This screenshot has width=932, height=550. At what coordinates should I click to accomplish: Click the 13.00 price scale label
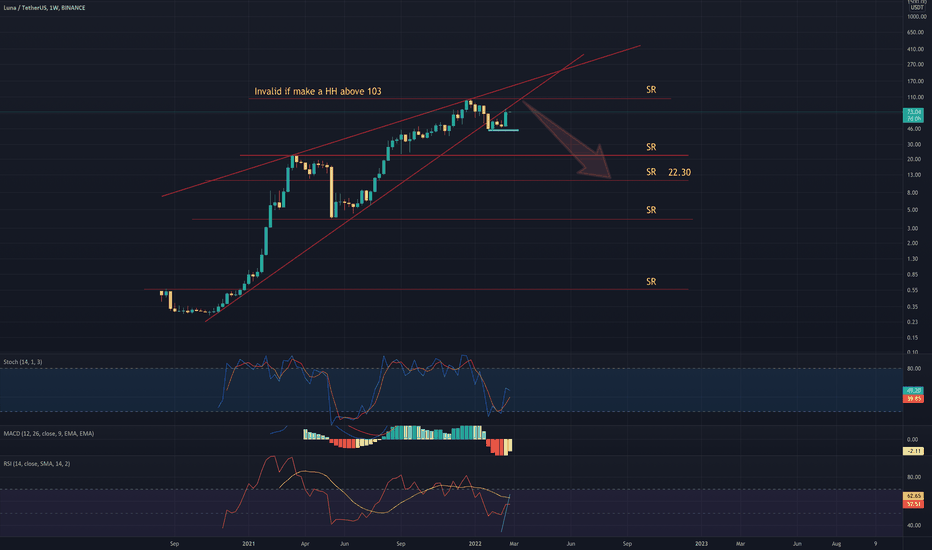click(x=915, y=175)
